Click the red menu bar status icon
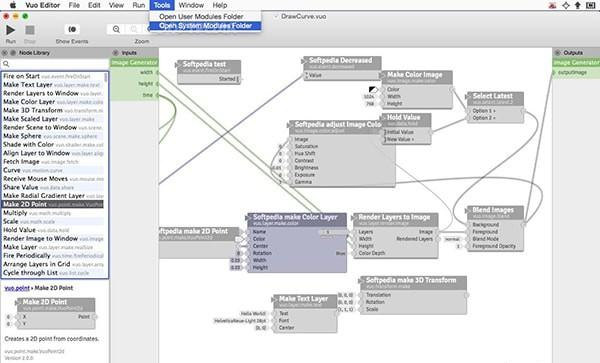600x363 pixels. tap(552, 5)
